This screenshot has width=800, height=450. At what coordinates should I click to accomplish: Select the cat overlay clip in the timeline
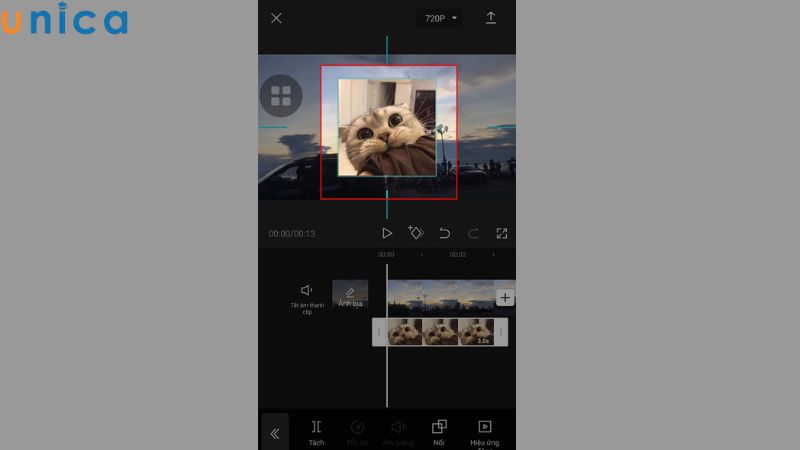(441, 332)
